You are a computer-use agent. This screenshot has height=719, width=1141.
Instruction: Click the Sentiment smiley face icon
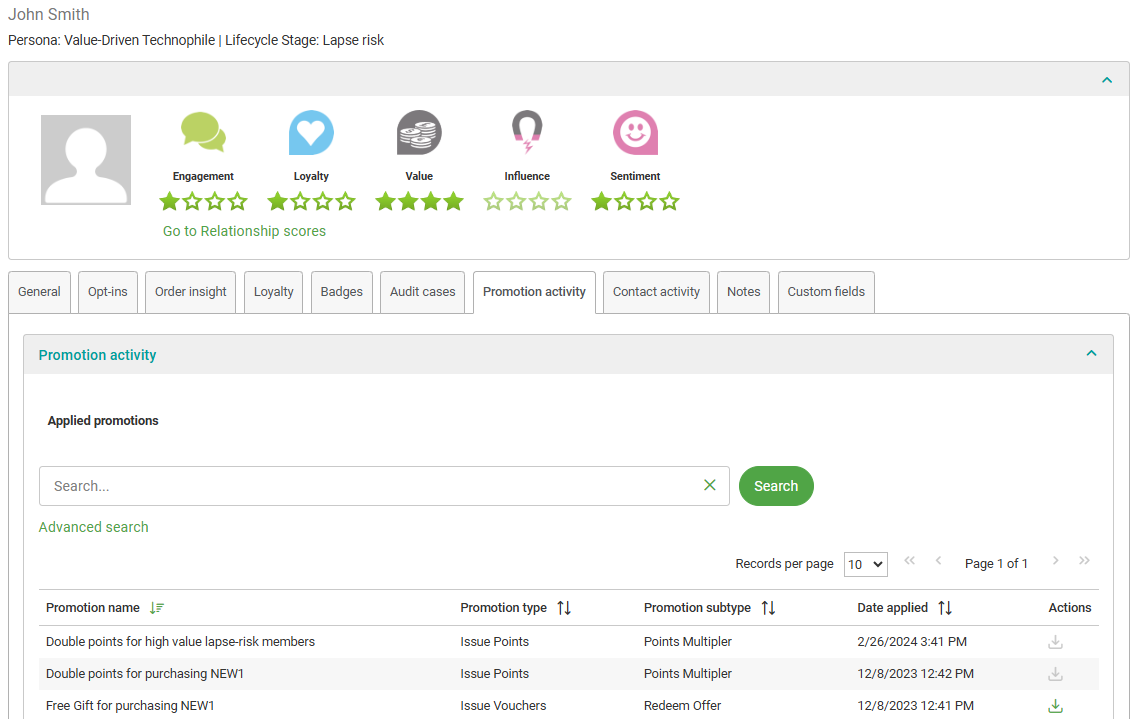tap(635, 133)
